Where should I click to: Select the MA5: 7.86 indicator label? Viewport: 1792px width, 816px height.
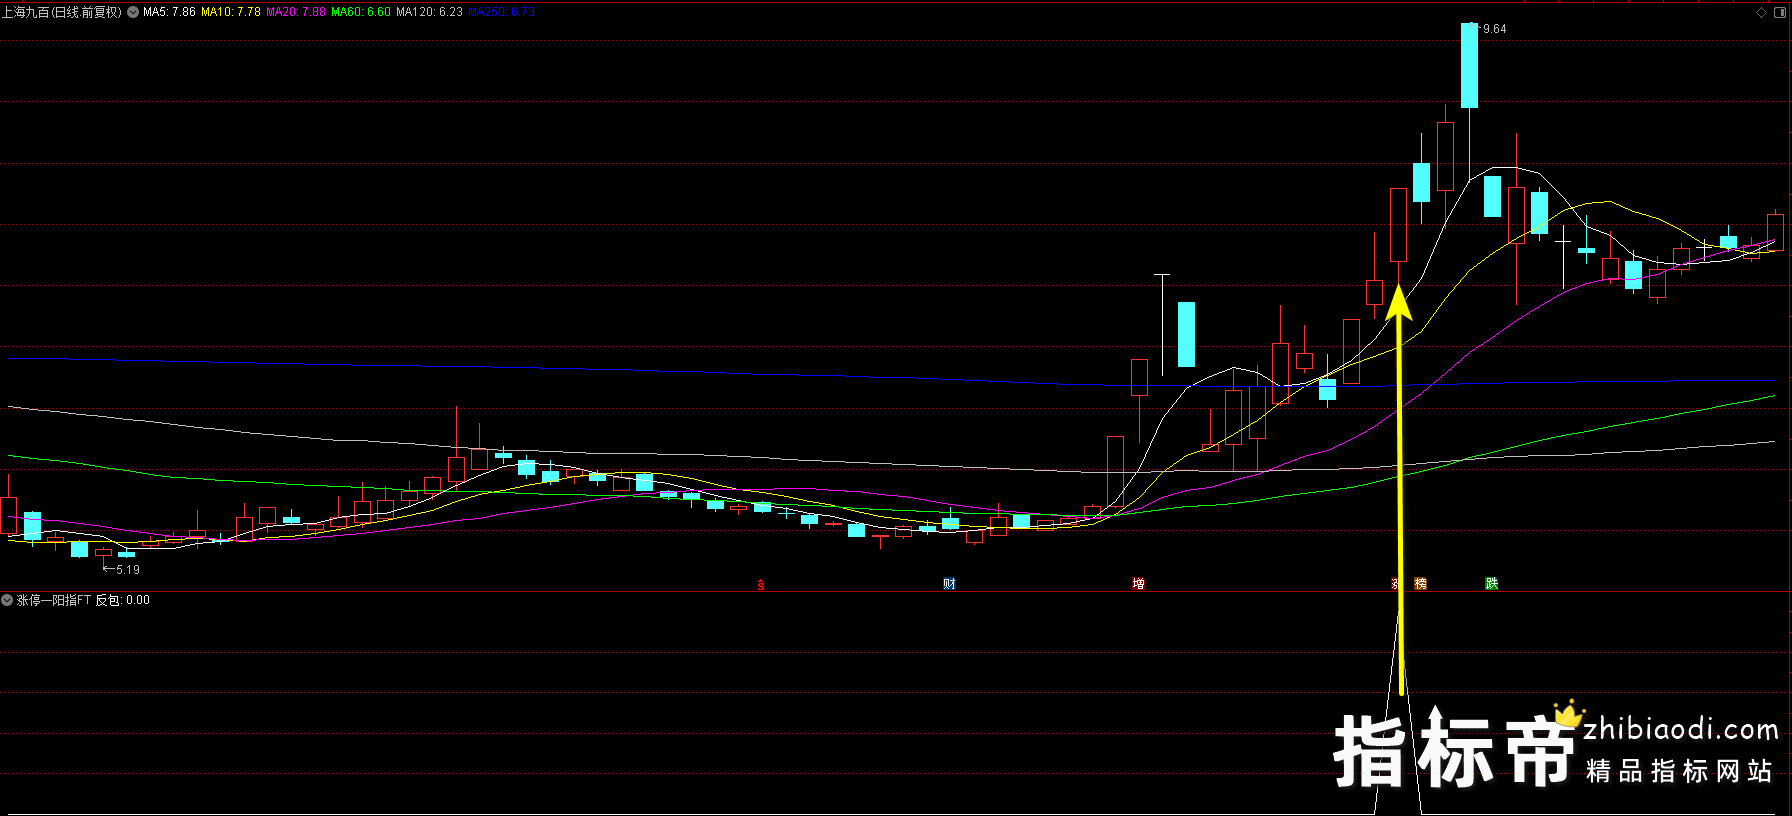click(x=169, y=12)
